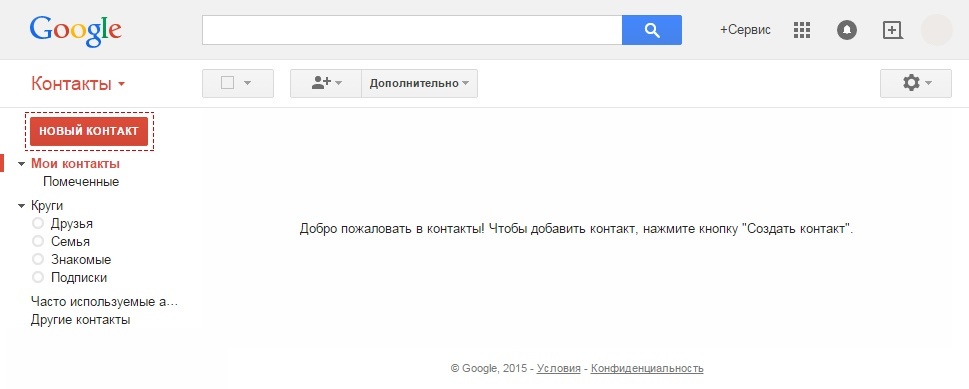Tick the select-all checkbox in toolbar
Image resolution: width=969 pixels, height=389 pixels.
(227, 83)
